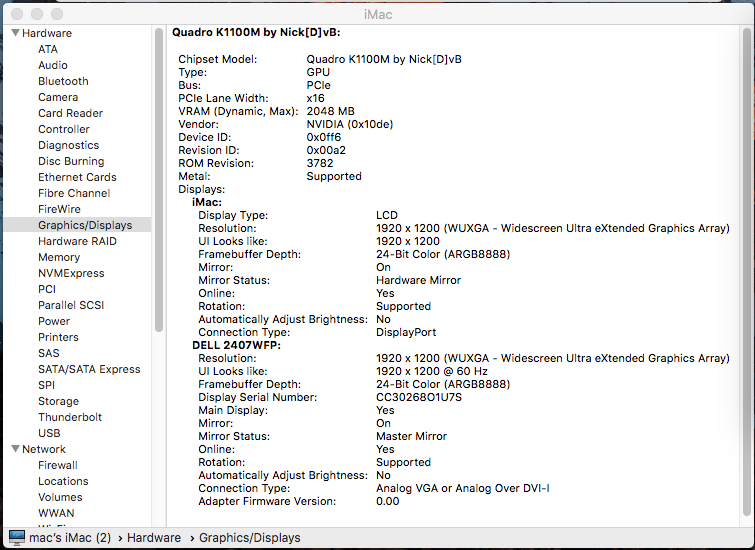This screenshot has width=755, height=550.
Task: Open the FireWire entry
Action: coord(59,209)
